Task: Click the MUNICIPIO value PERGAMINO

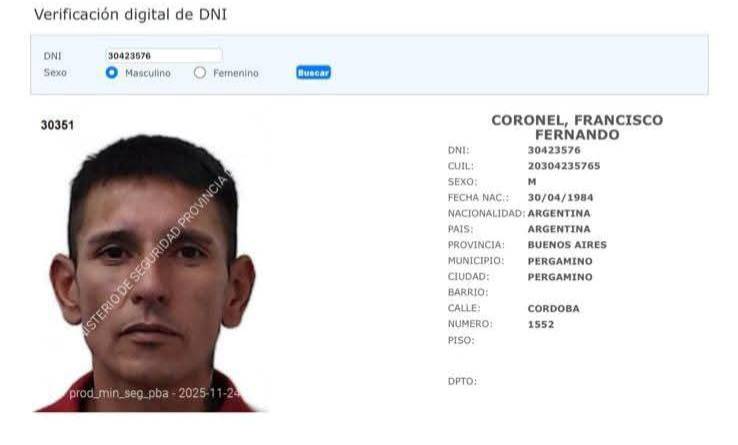Action: pos(560,261)
